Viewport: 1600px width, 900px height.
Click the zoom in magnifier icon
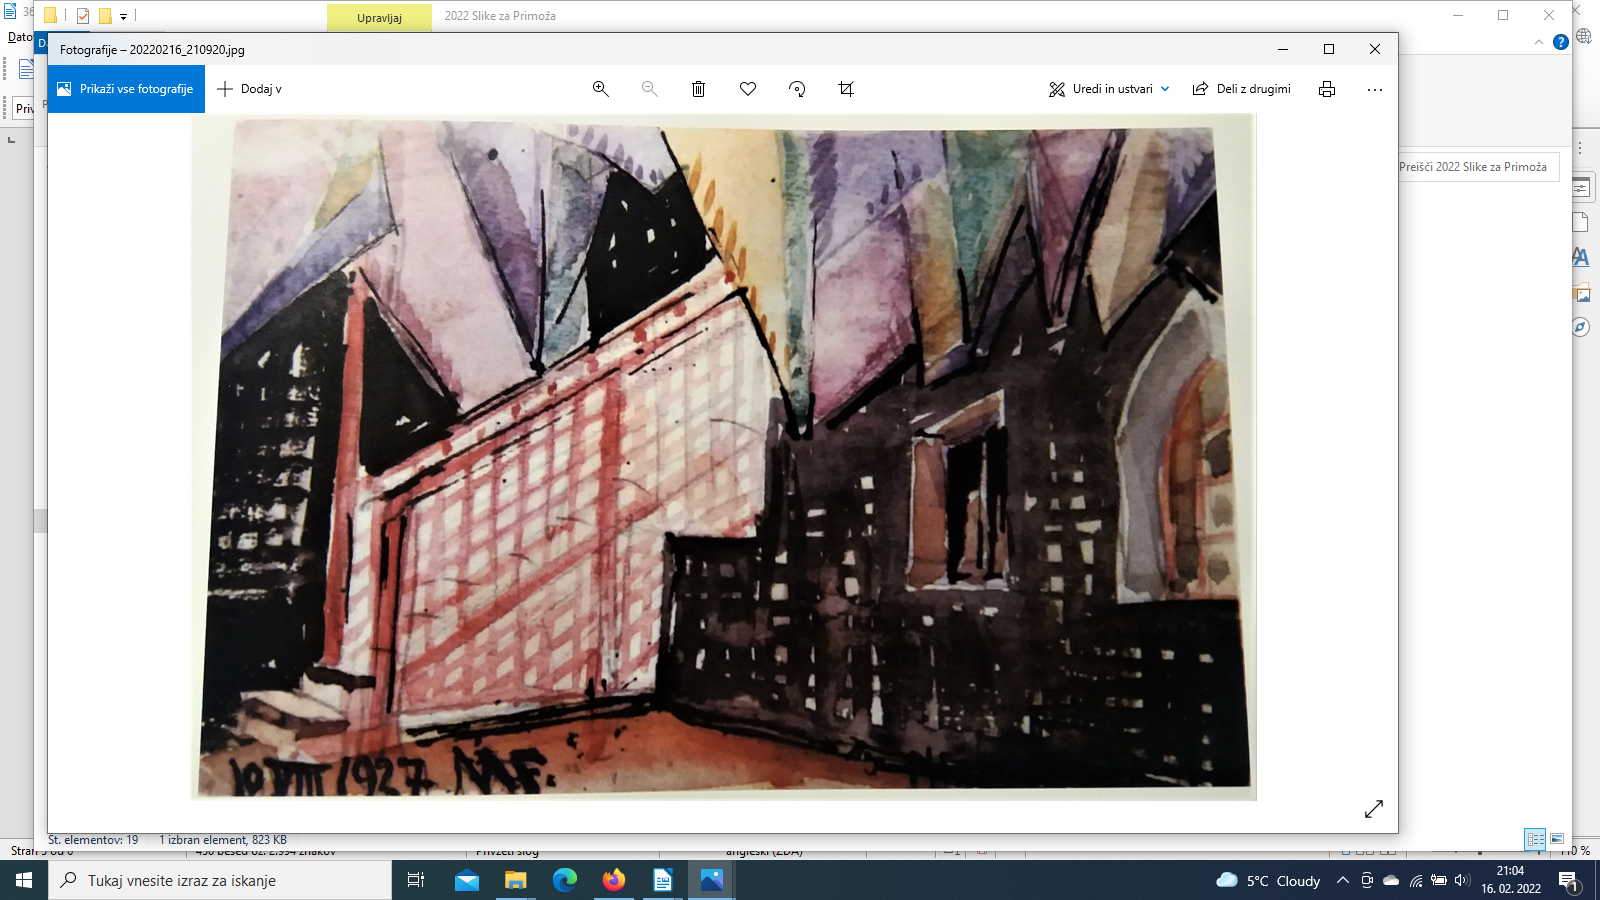600,89
